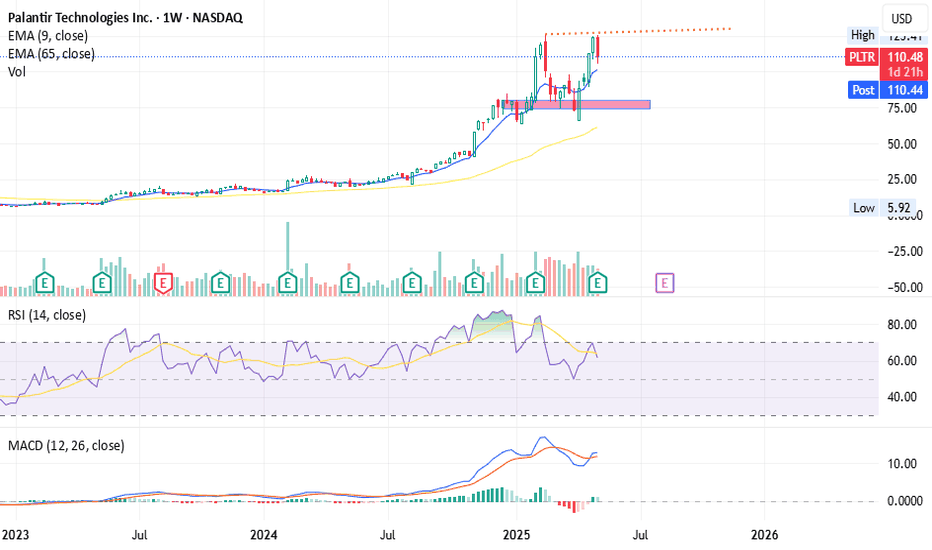Screen dimensions: 932x550
Task: Click the Low 5.92 price label
Action: coord(882,208)
